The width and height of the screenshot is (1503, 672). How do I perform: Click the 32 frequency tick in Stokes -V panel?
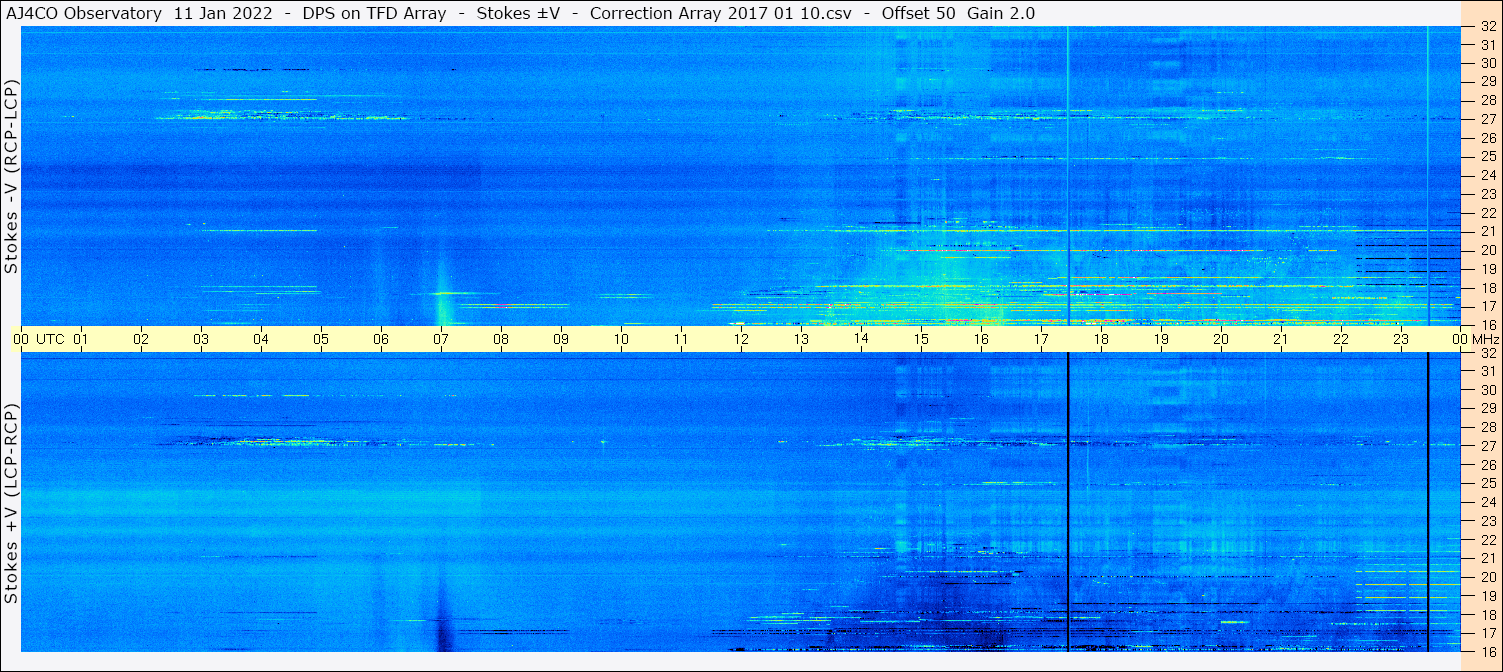point(1487,26)
